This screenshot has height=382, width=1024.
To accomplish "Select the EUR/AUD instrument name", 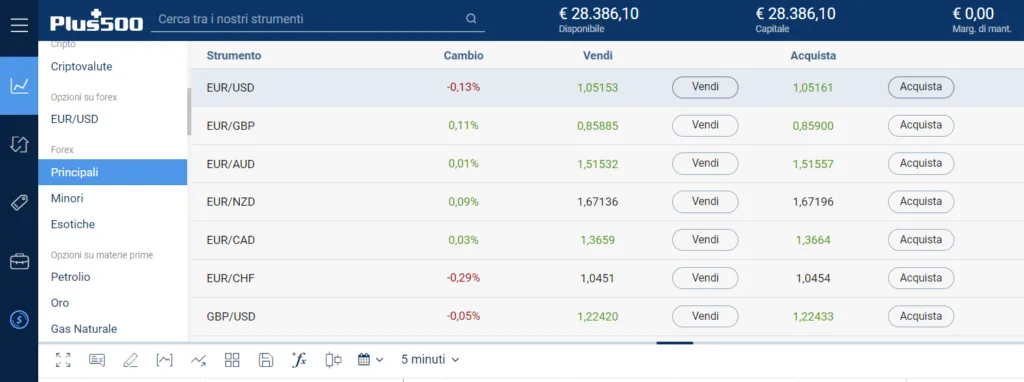I will tap(231, 164).
